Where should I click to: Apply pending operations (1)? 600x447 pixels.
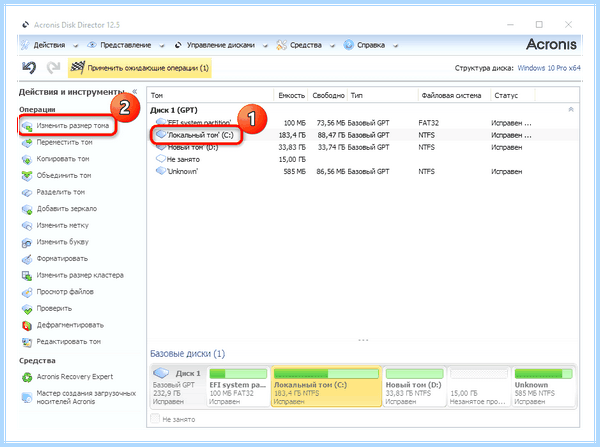pos(140,68)
